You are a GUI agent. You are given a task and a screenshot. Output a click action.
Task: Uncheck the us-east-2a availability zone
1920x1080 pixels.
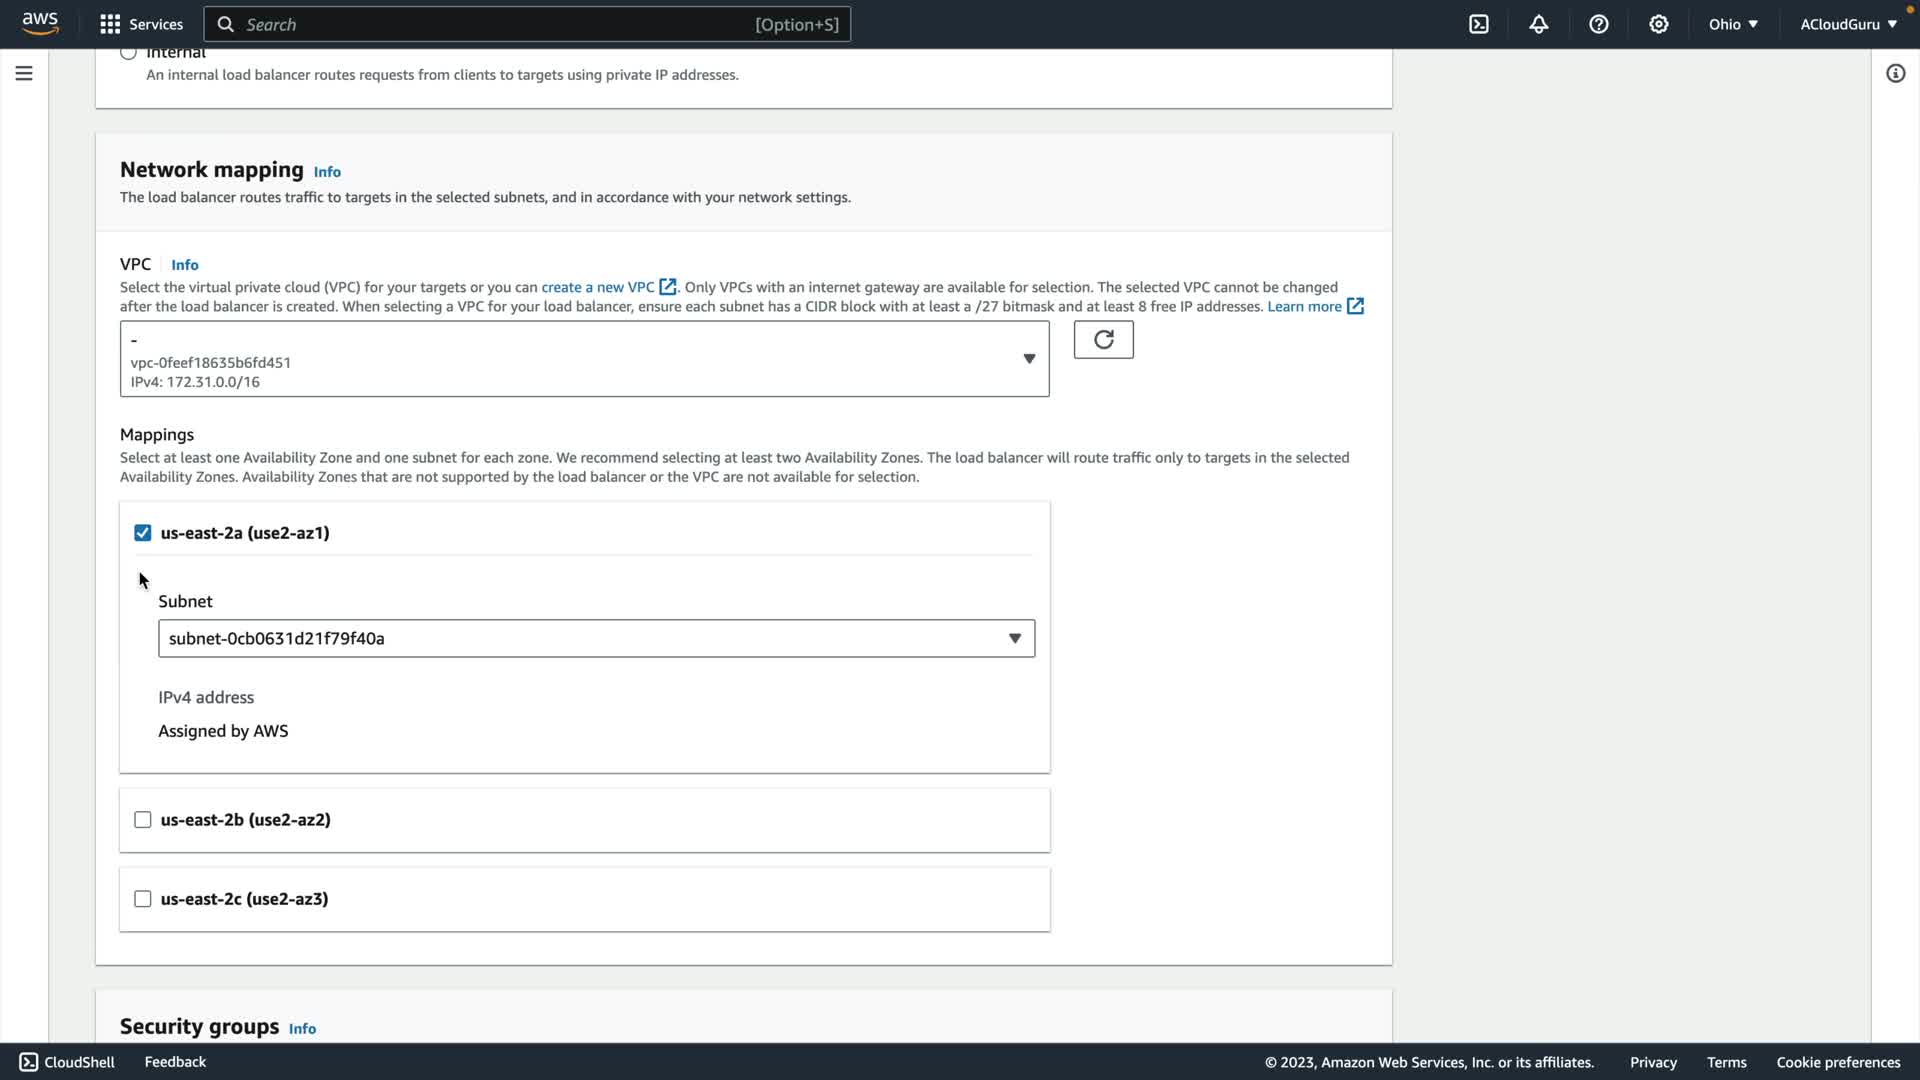point(143,533)
